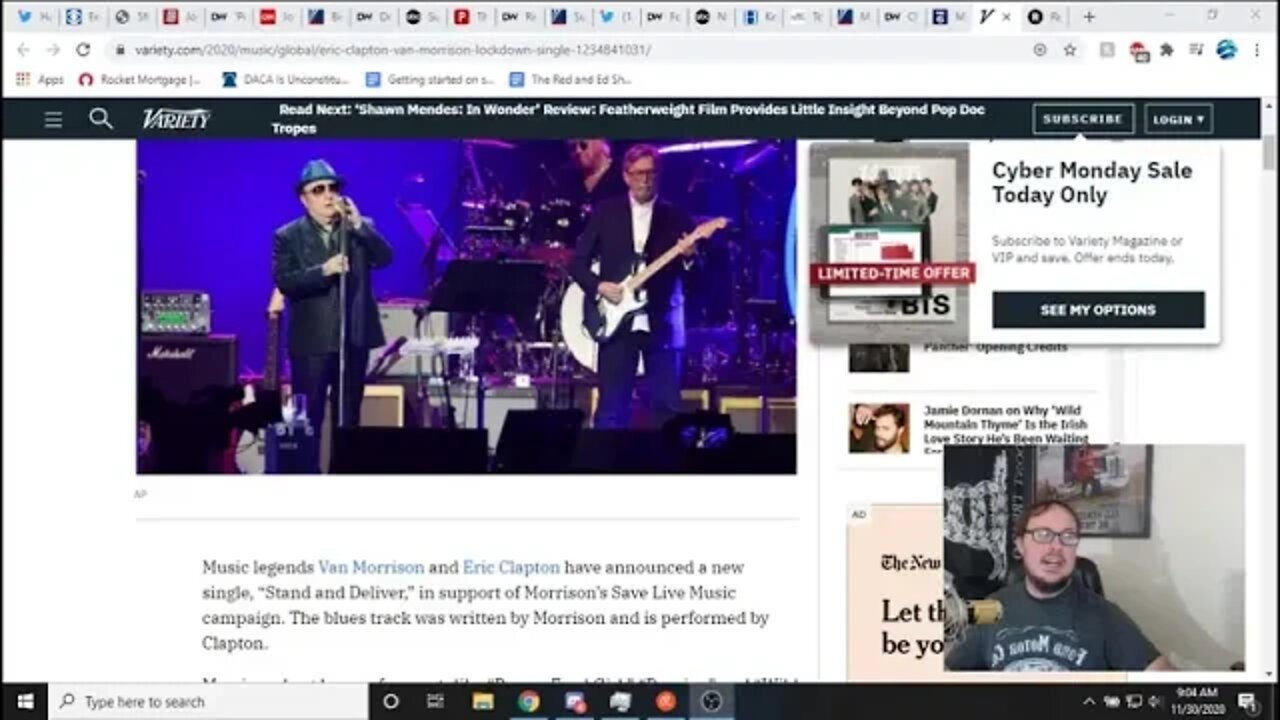Open Eric Clapton link in article
Screen dimensions: 1280x720
(511, 567)
